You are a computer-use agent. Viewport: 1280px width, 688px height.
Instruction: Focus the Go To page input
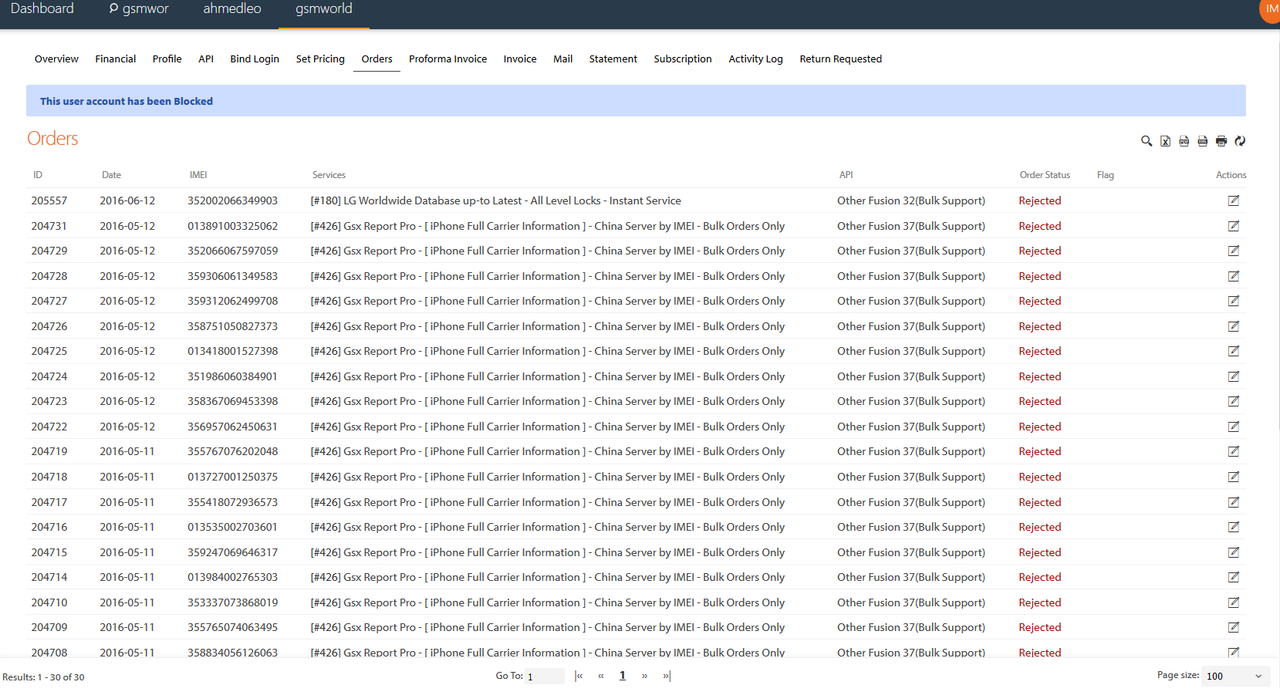pos(545,677)
